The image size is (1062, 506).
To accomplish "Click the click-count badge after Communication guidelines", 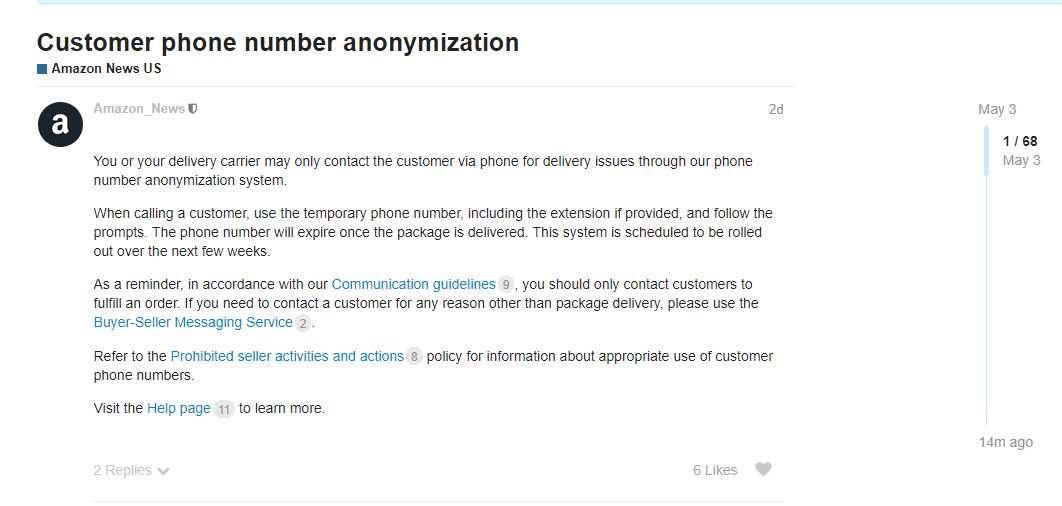I will pyautogui.click(x=505, y=284).
